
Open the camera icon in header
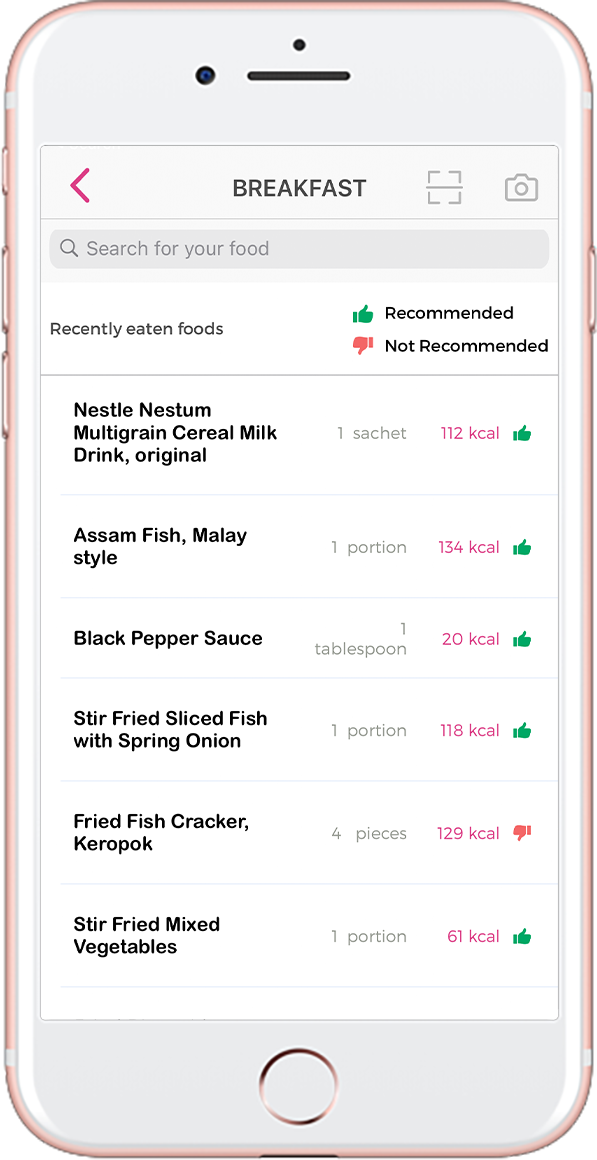click(x=522, y=188)
